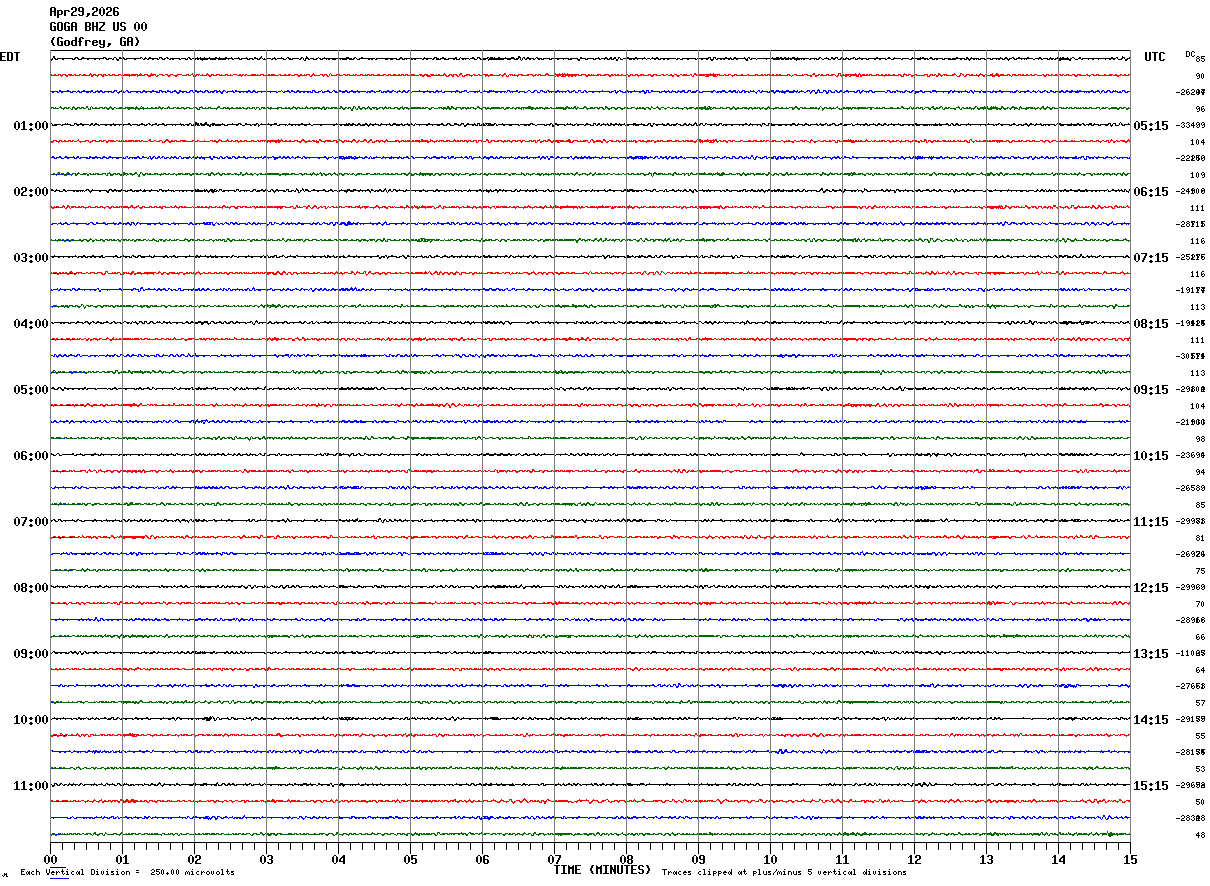
Task: Click the EDT timezone header
Action: 10,57
